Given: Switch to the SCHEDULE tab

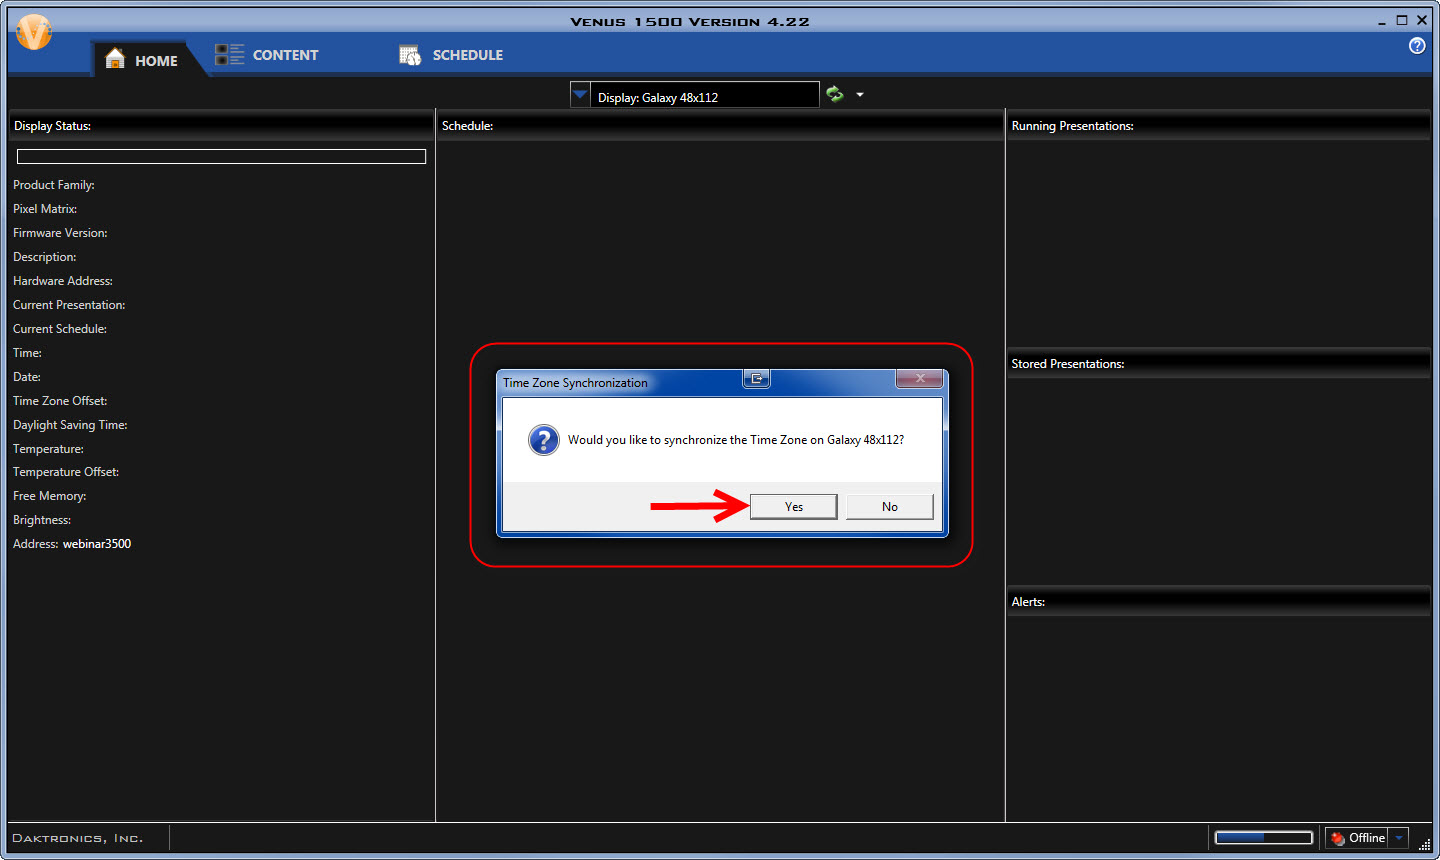Looking at the screenshot, I should 467,55.
